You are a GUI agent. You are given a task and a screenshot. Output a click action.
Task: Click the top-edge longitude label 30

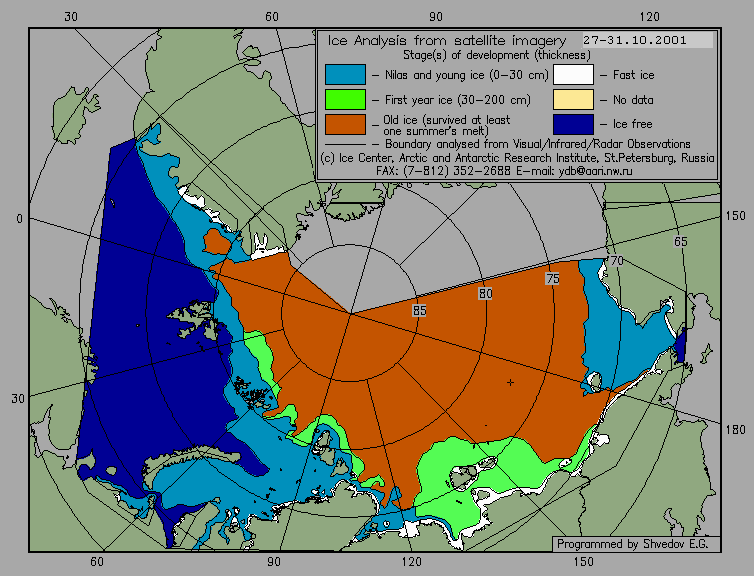(x=71, y=17)
